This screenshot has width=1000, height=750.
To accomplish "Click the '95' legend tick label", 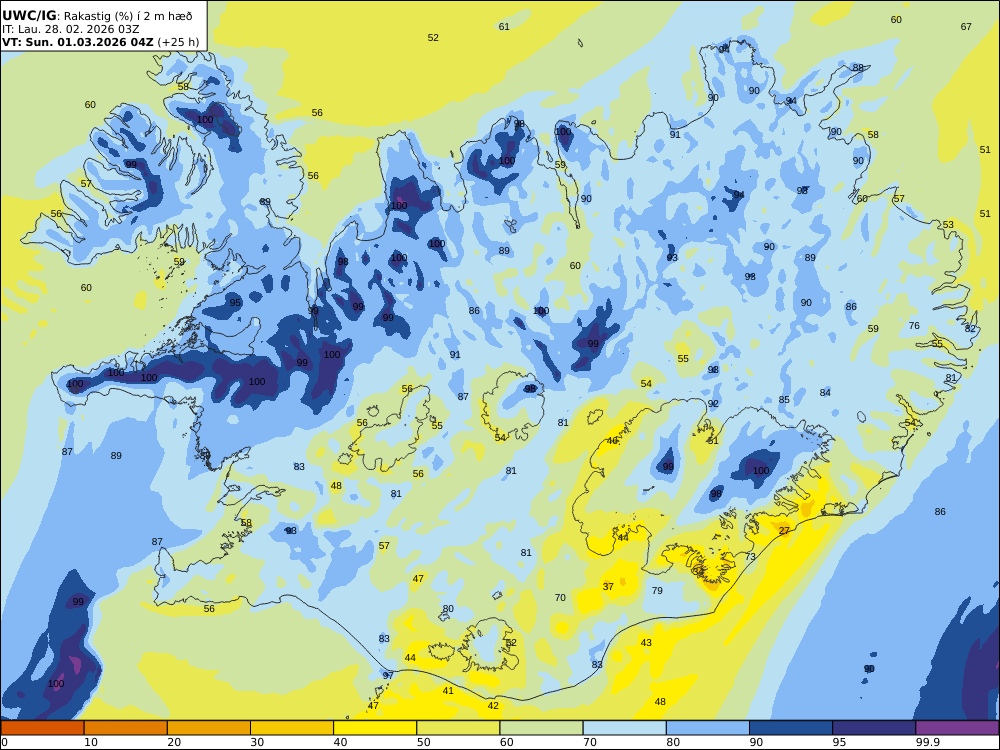I will pos(839,742).
